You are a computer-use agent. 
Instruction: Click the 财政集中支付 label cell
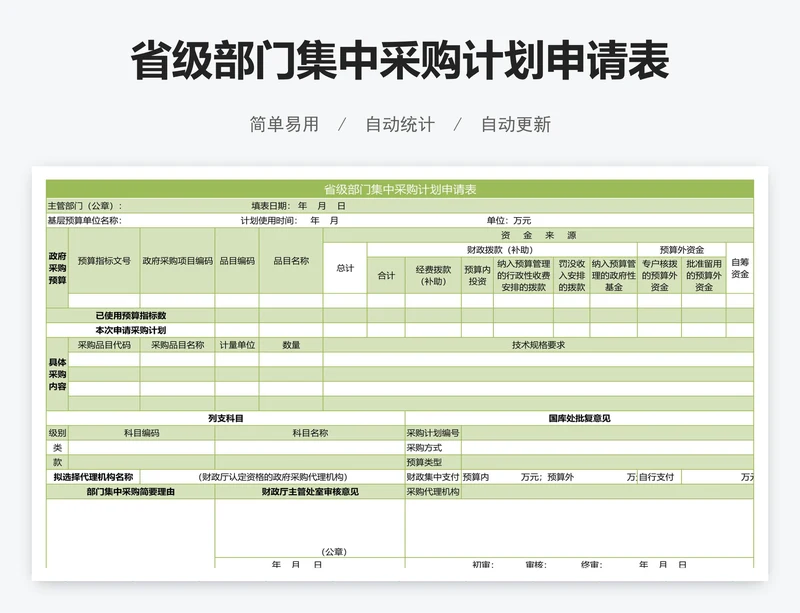pos(433,477)
